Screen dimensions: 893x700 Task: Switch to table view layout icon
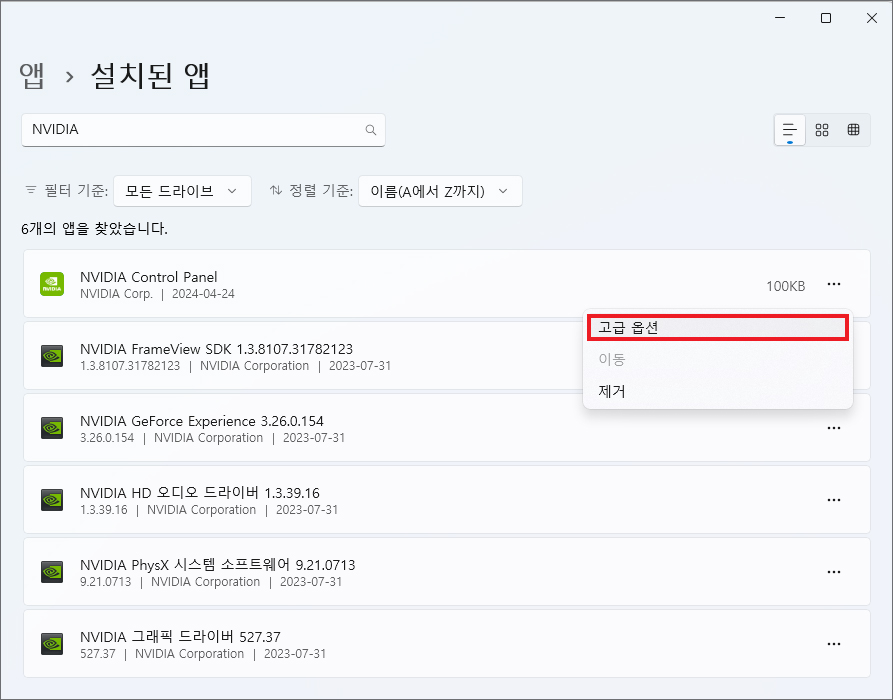click(x=853, y=130)
